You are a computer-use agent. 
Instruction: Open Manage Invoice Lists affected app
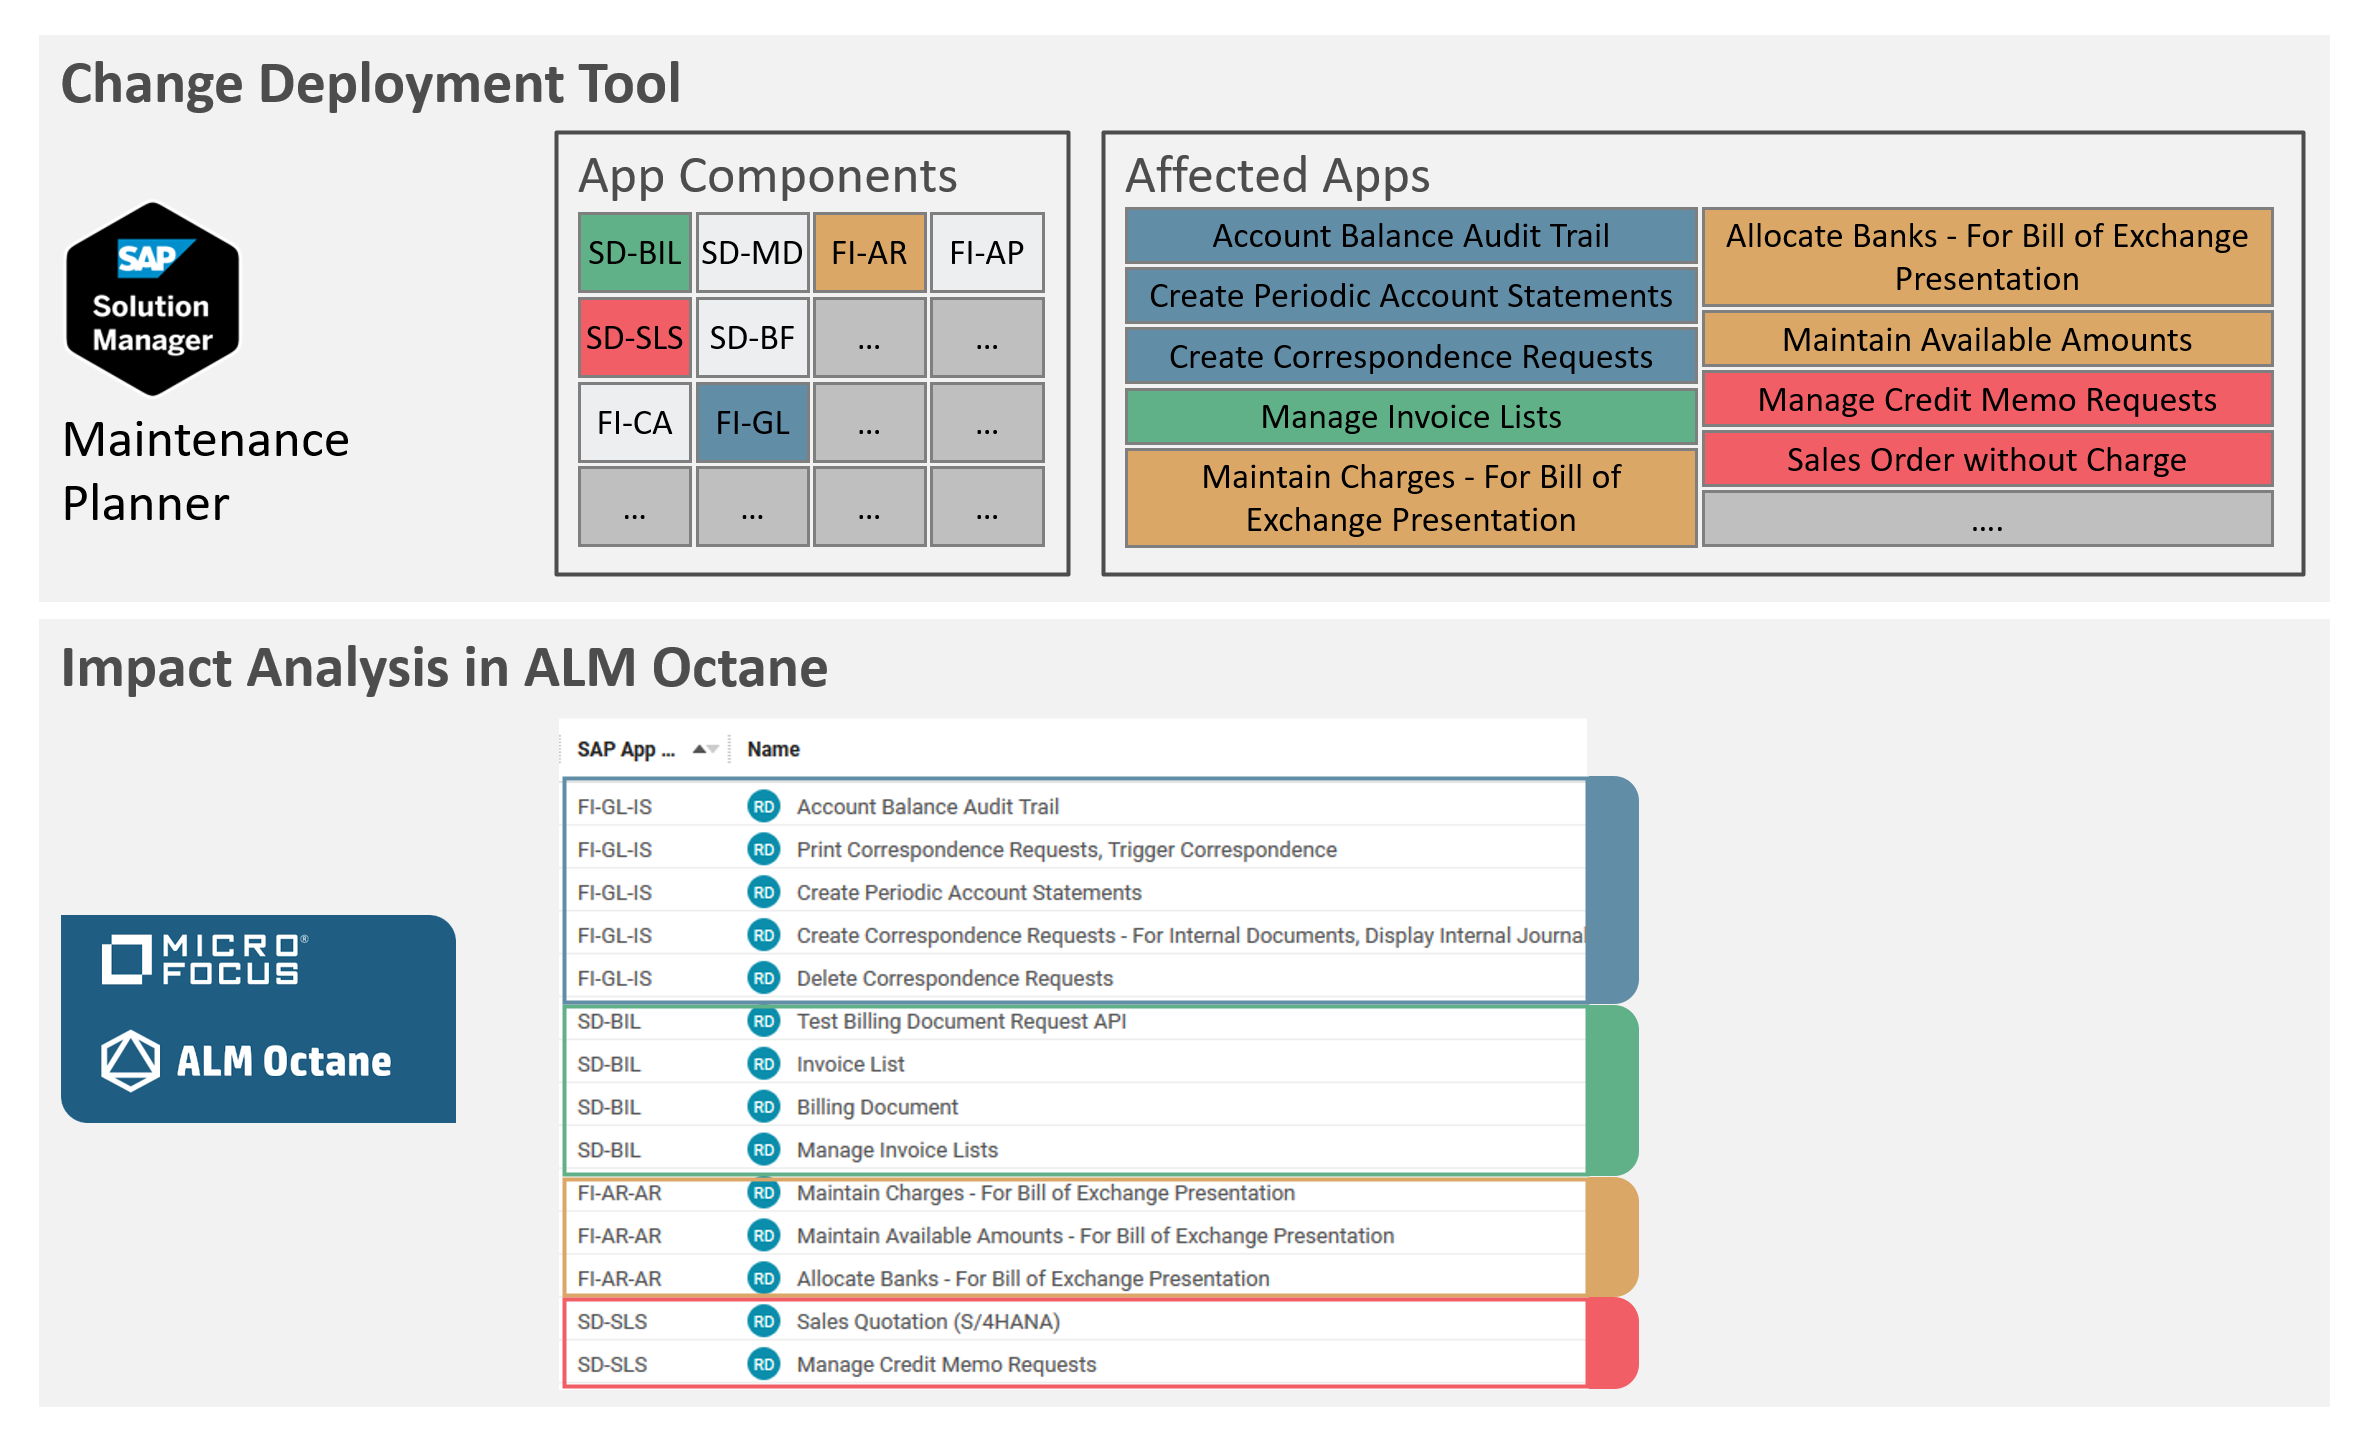click(x=1410, y=417)
